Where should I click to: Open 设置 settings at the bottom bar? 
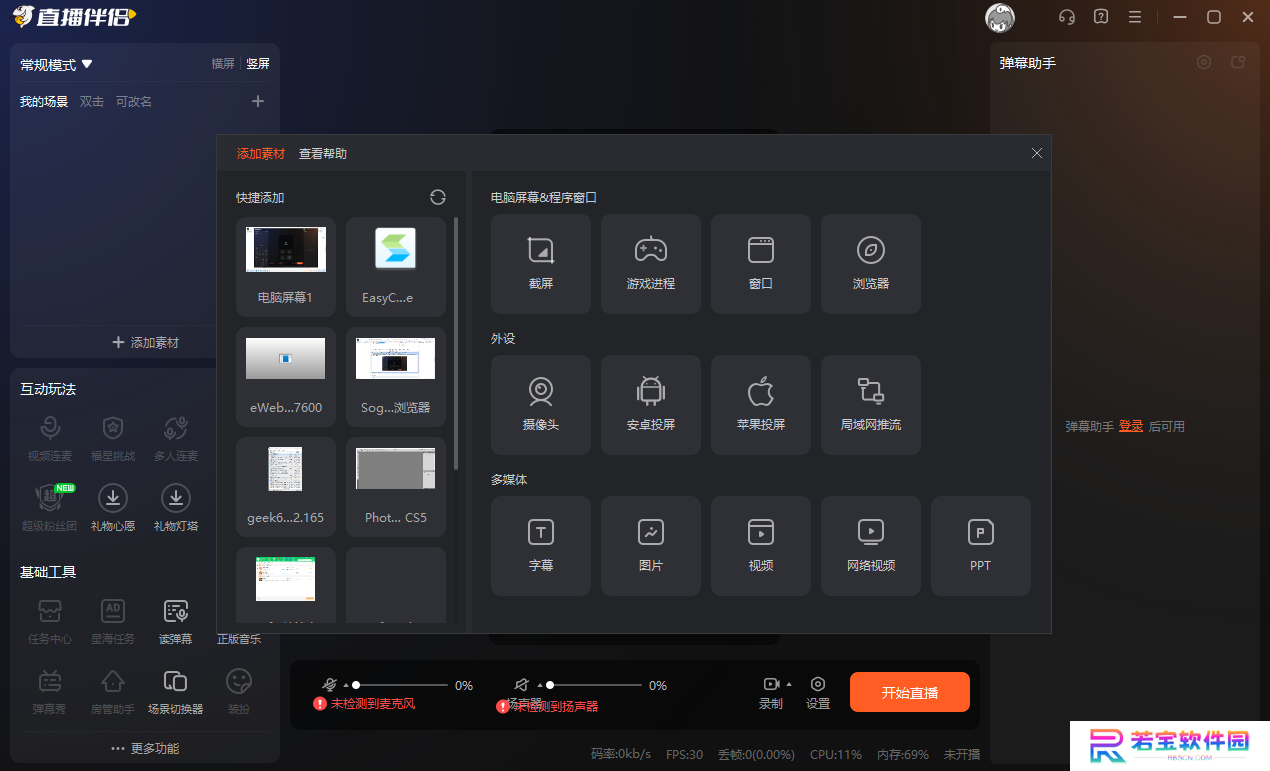[818, 692]
